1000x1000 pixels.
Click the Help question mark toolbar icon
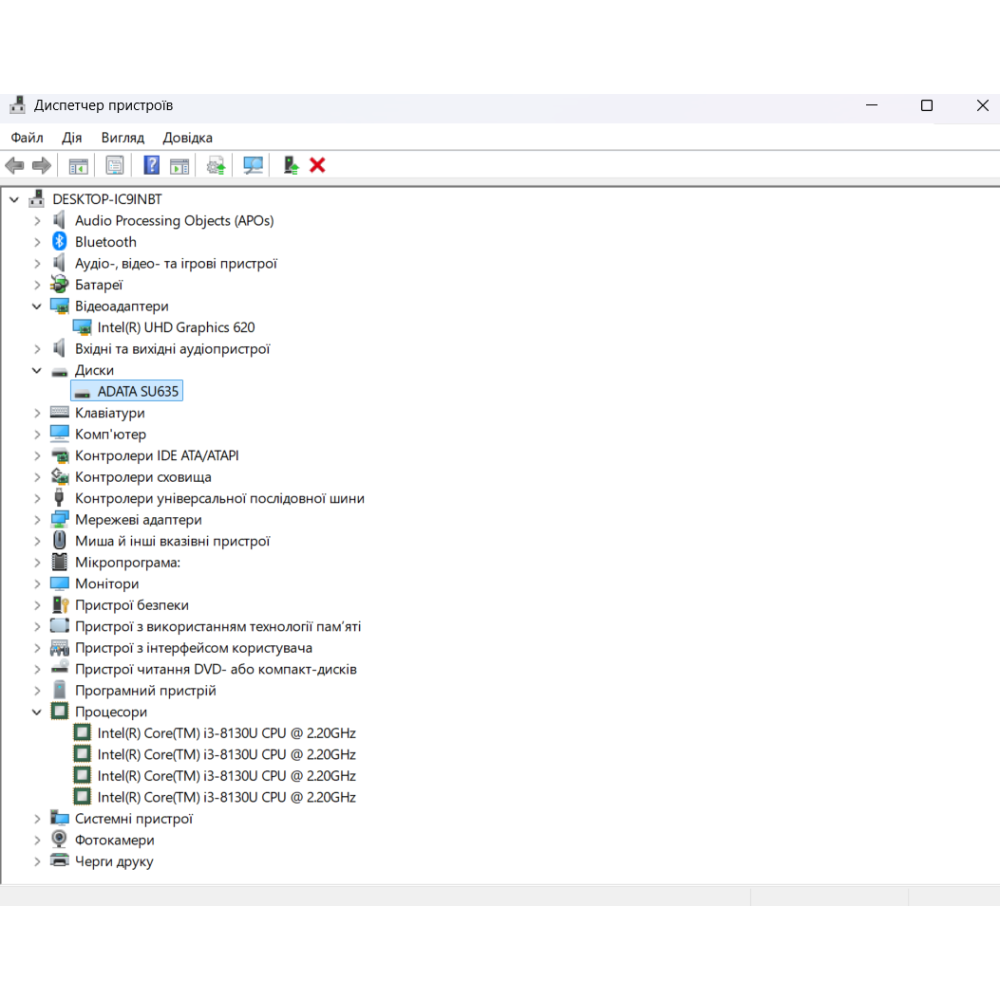151,165
